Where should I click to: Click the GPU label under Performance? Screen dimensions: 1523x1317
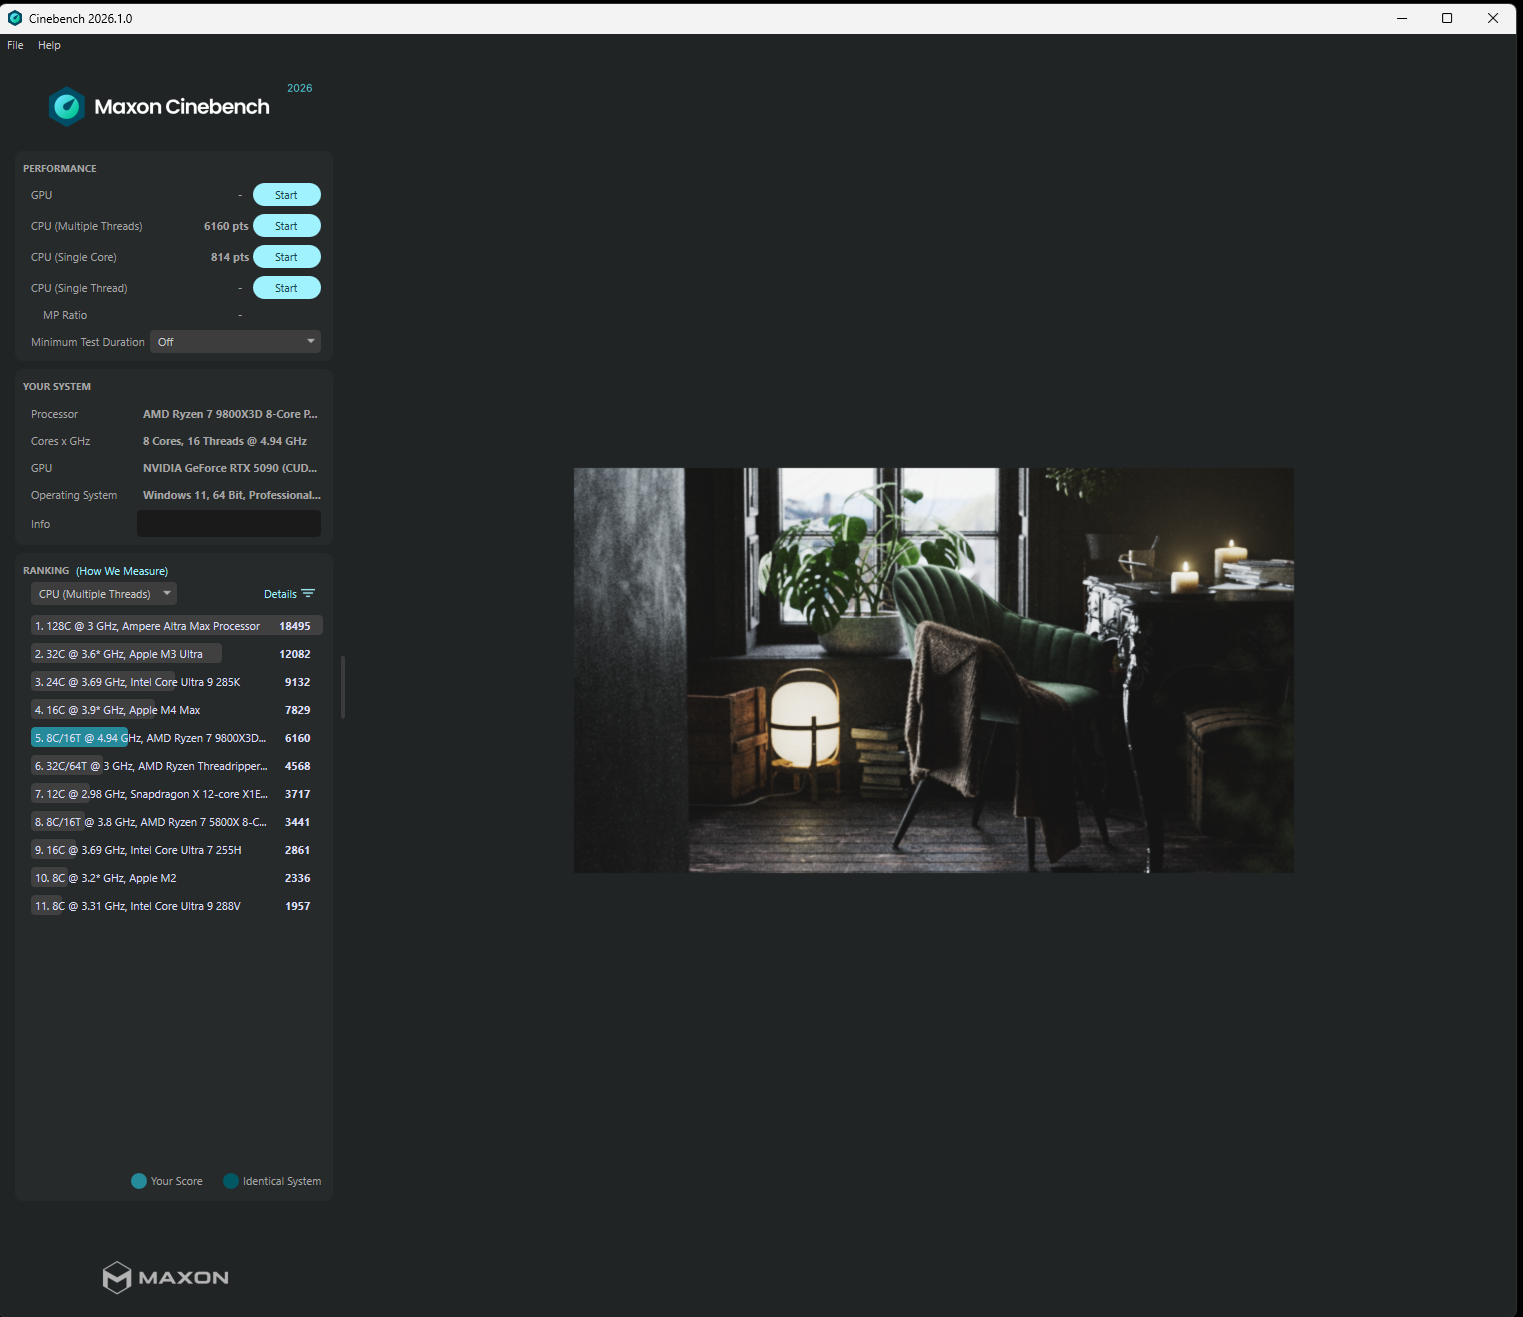(41, 195)
